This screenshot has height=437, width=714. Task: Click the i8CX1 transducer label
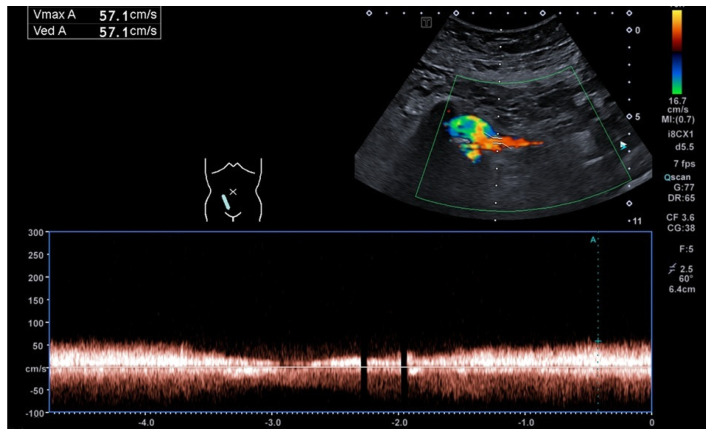680,134
